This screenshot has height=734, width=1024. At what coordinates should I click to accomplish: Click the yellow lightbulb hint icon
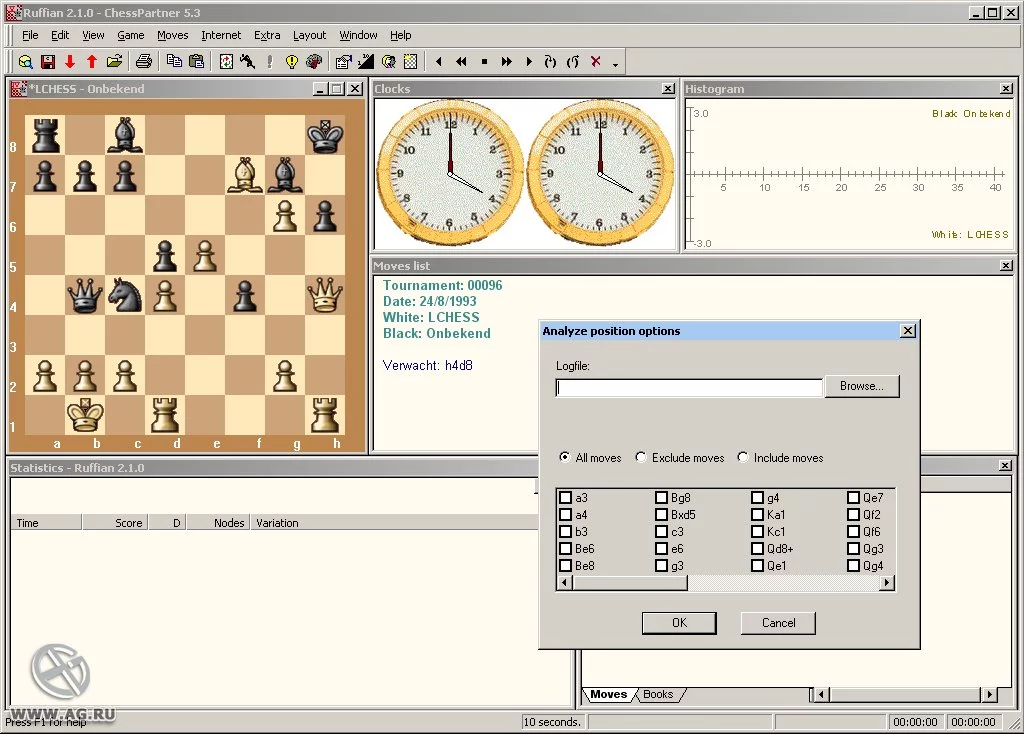click(291, 61)
